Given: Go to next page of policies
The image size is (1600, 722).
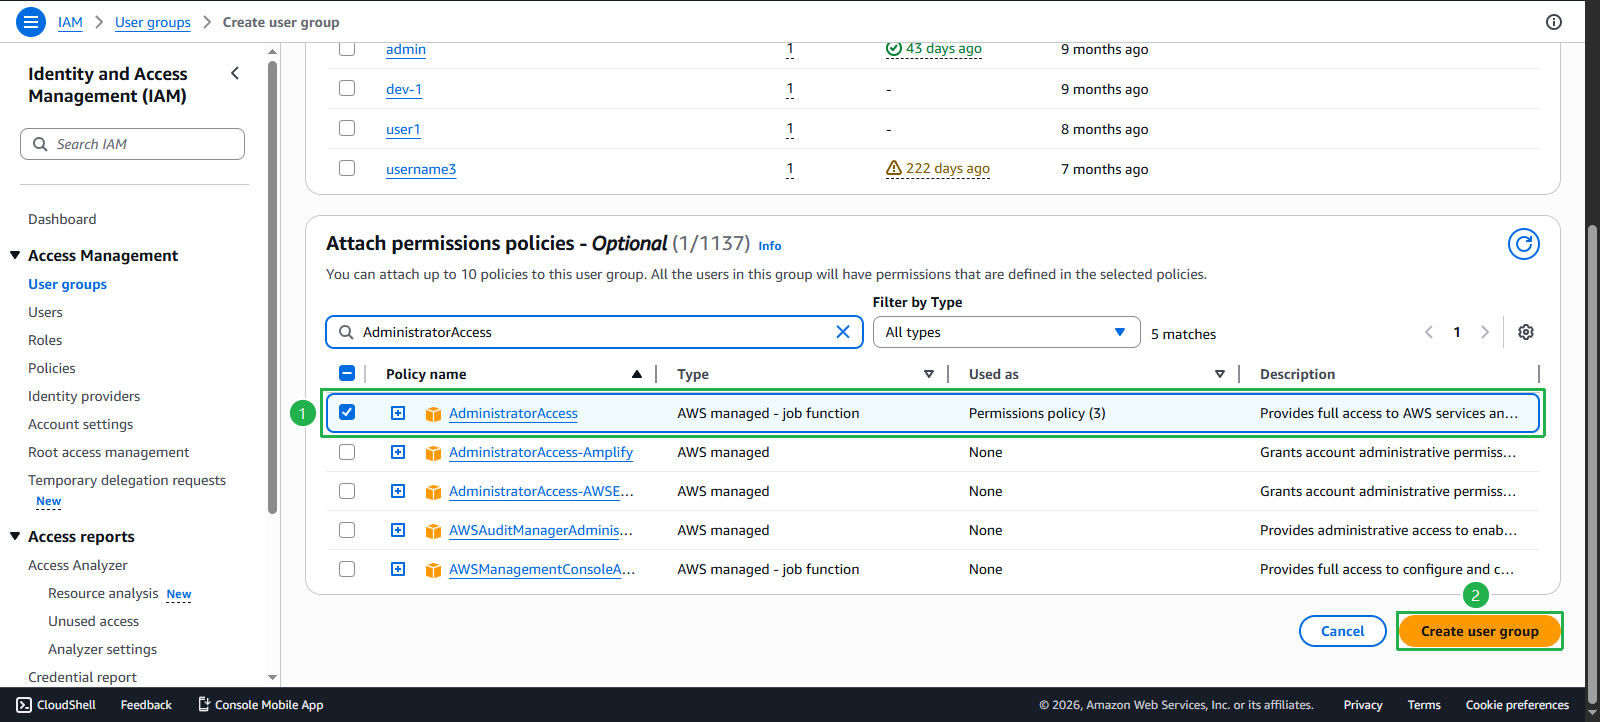Looking at the screenshot, I should [x=1485, y=332].
